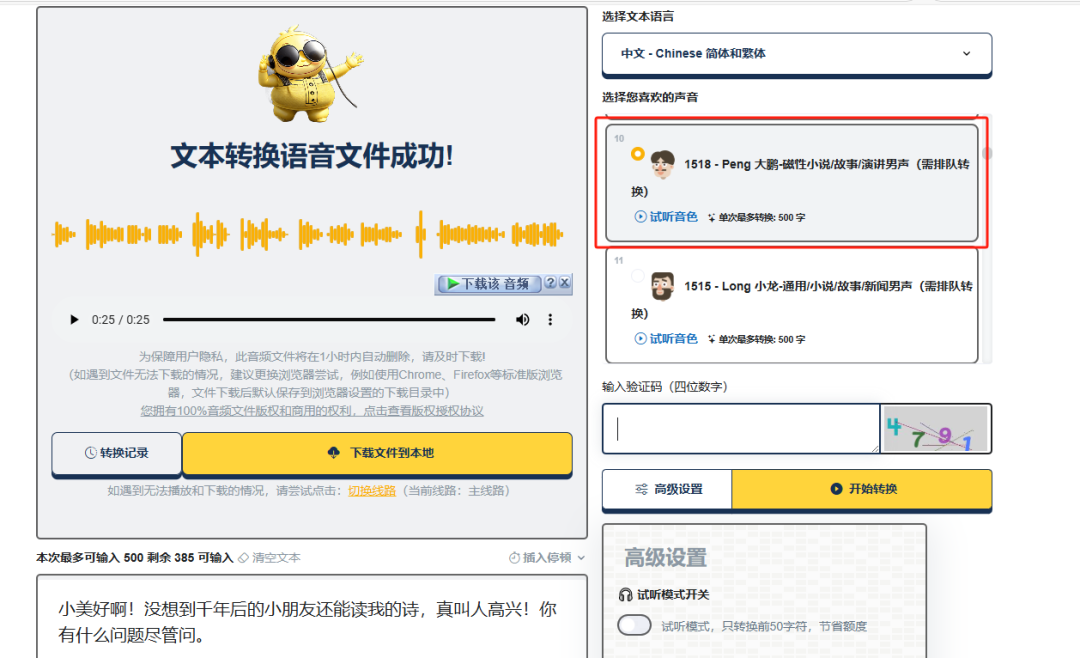Click the 试听音色 preview icon for Long voice
The height and width of the screenshot is (658, 1080).
point(640,338)
